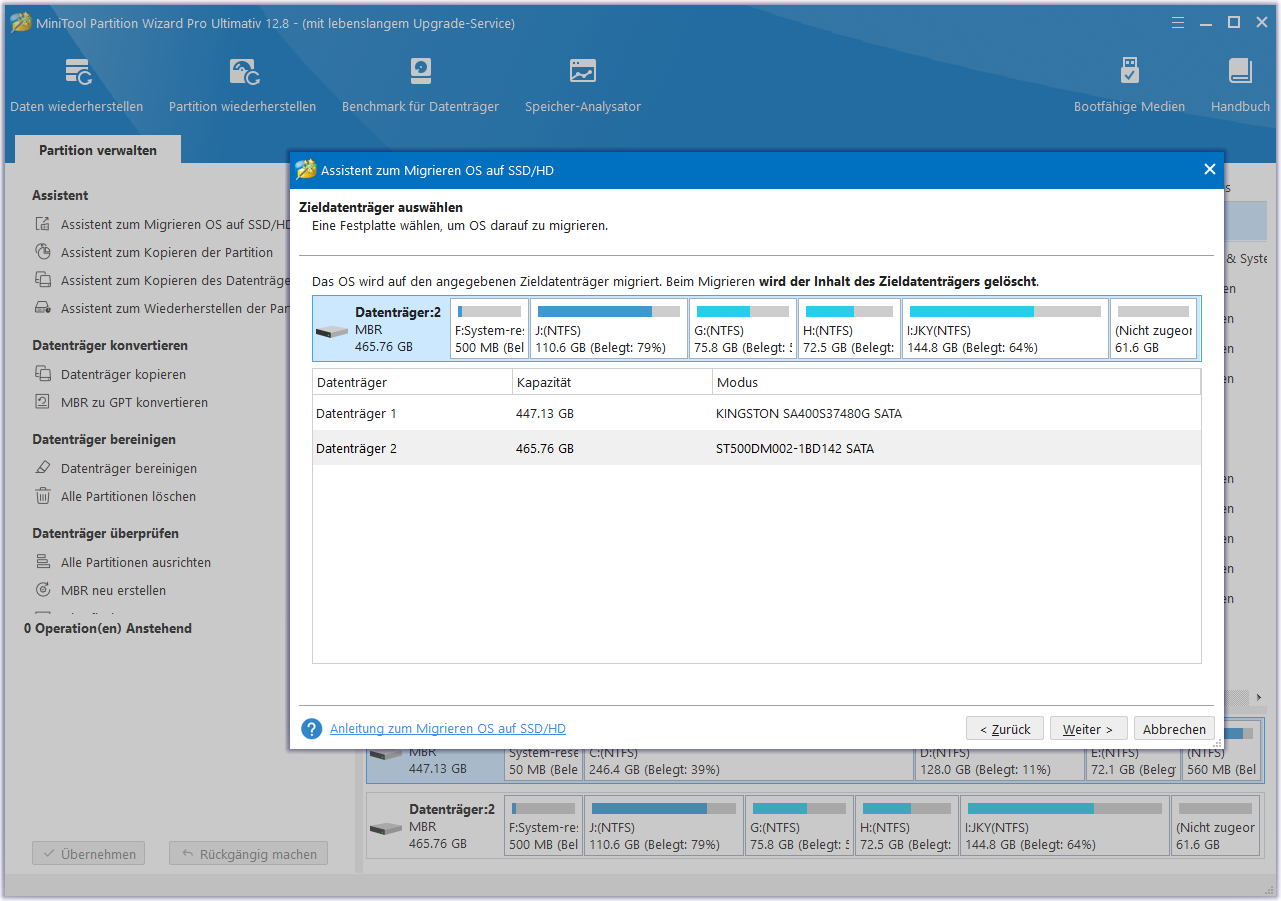Viewport: 1281px width, 901px height.
Task: Click the Datenträger column header
Action: pyautogui.click(x=412, y=382)
